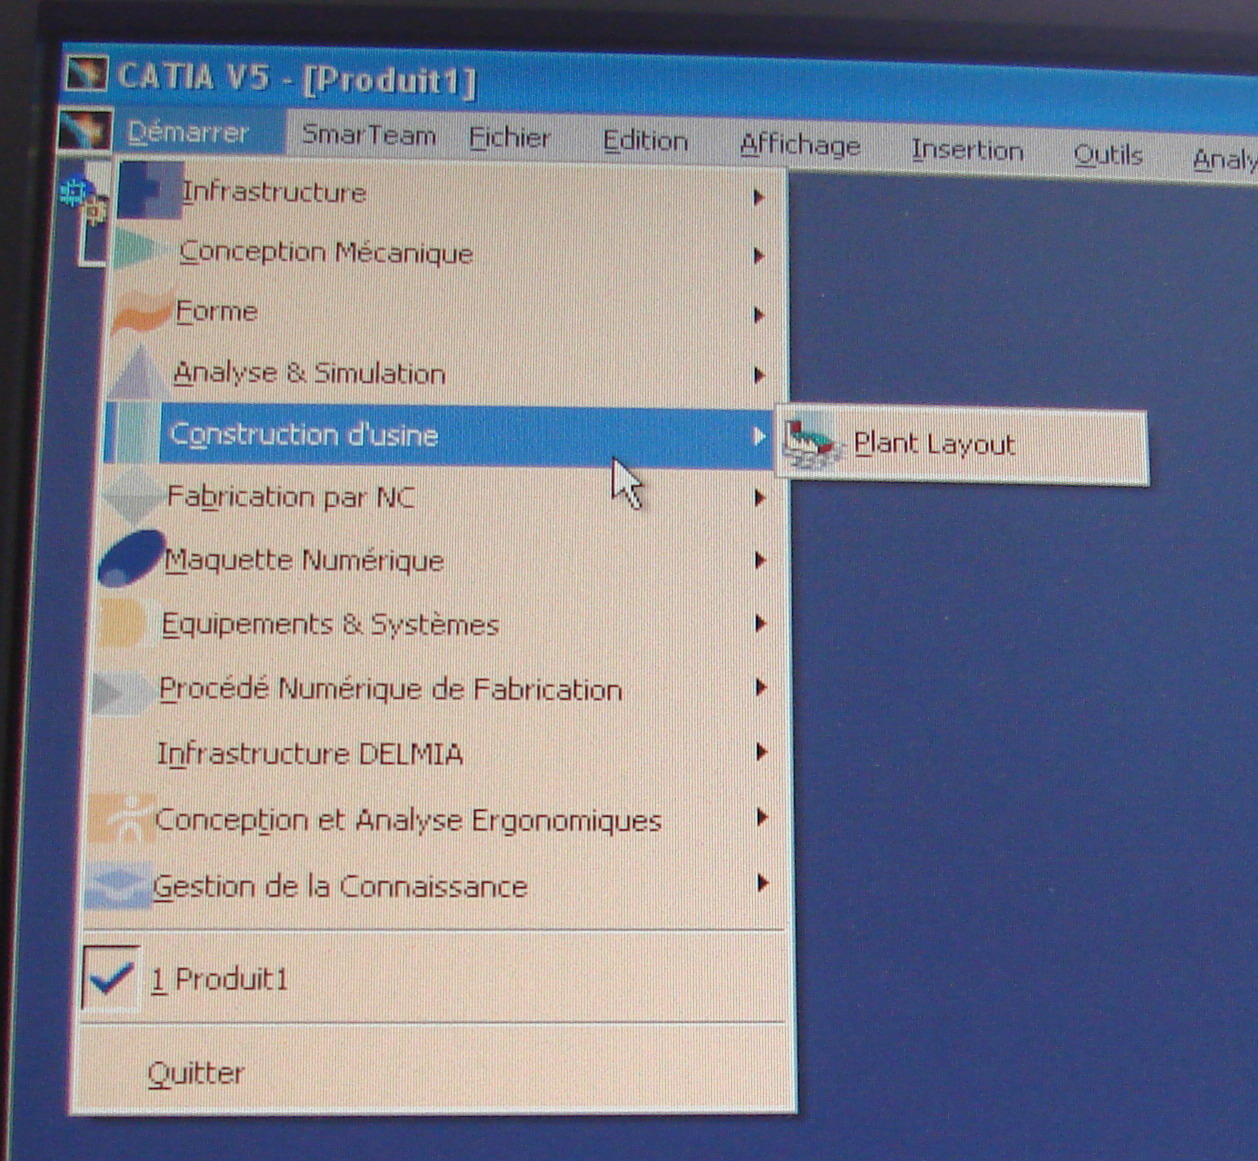Click the CATIA V5 title bar logo
This screenshot has height=1161, width=1258.
pos(86,73)
